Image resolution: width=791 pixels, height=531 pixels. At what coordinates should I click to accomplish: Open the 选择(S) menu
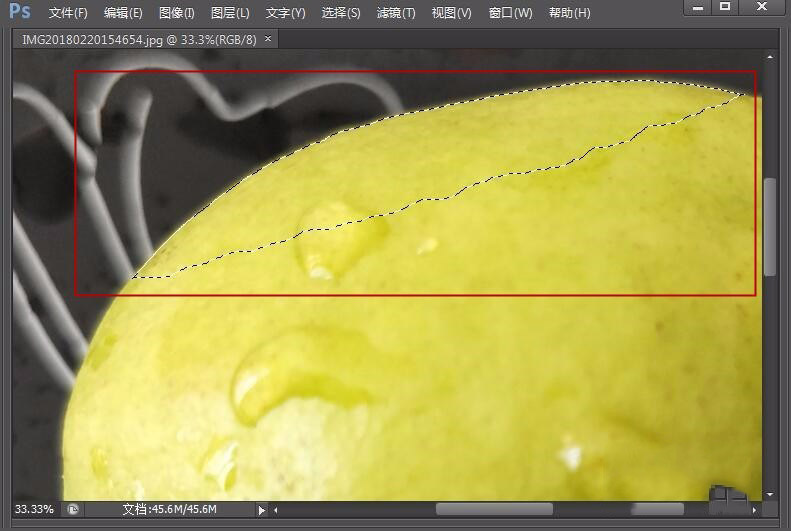click(x=341, y=13)
